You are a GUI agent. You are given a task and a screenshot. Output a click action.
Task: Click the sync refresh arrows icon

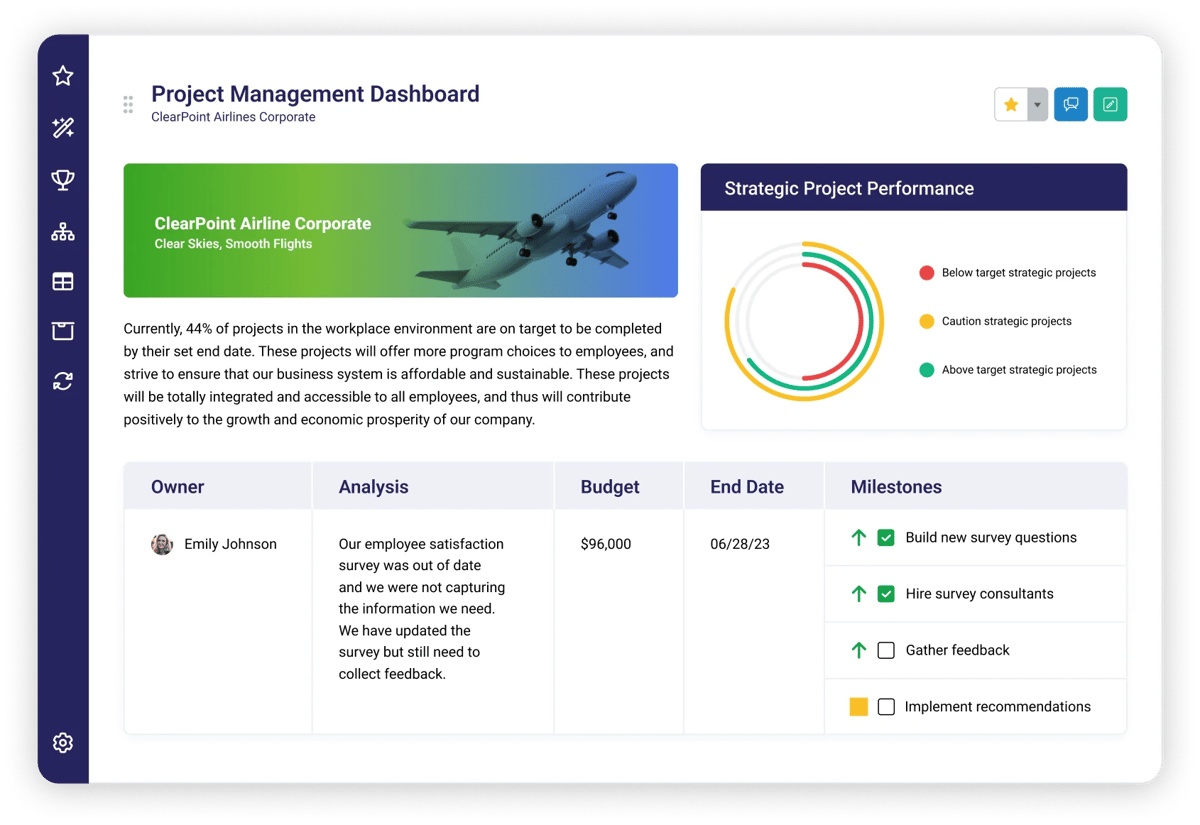63,381
